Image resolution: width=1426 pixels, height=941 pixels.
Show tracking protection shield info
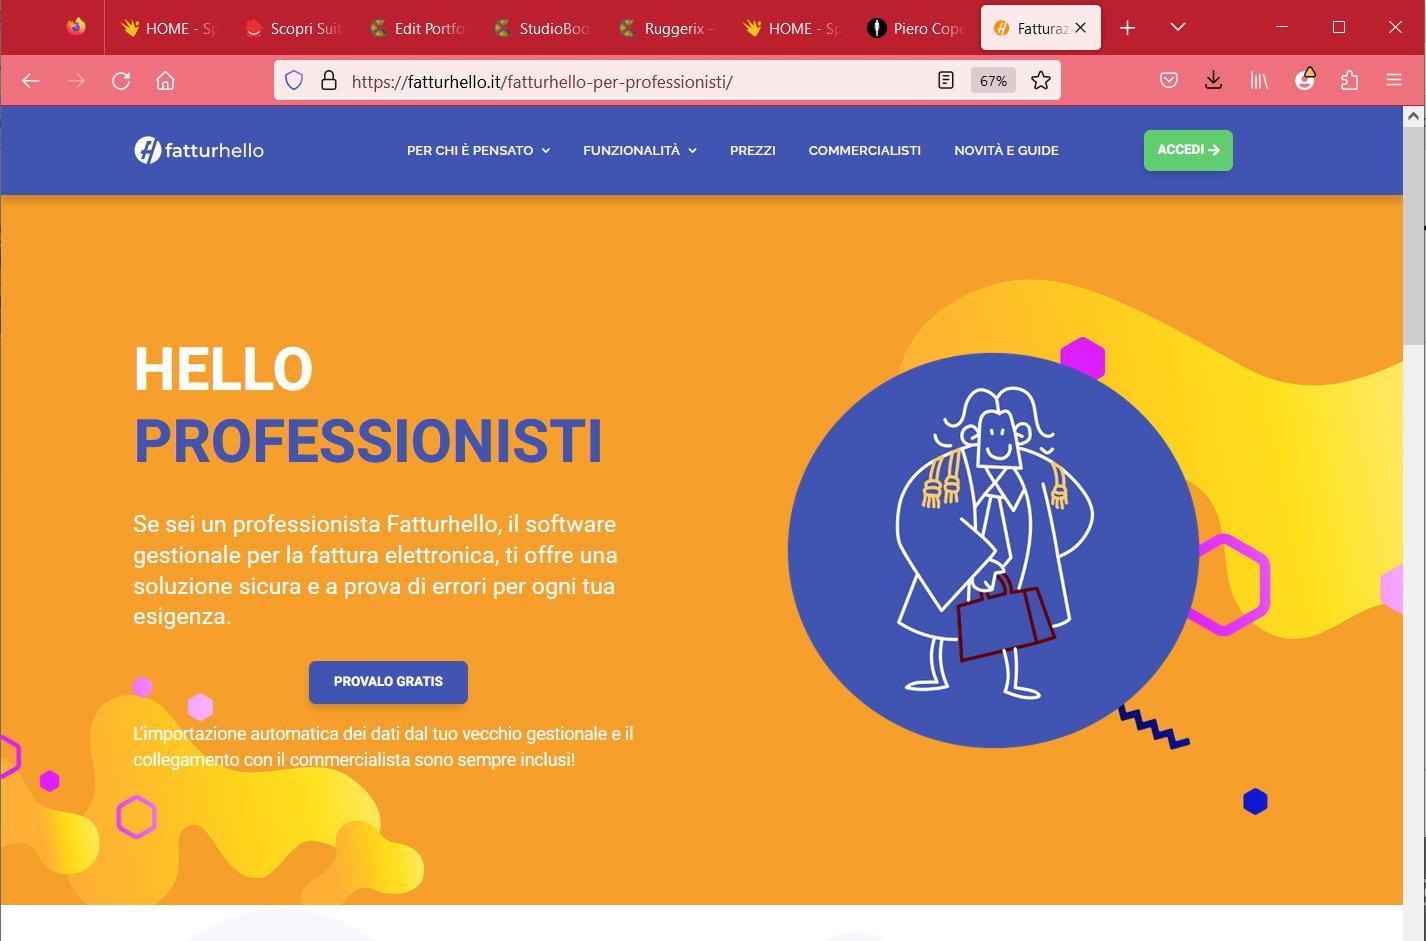[294, 81]
